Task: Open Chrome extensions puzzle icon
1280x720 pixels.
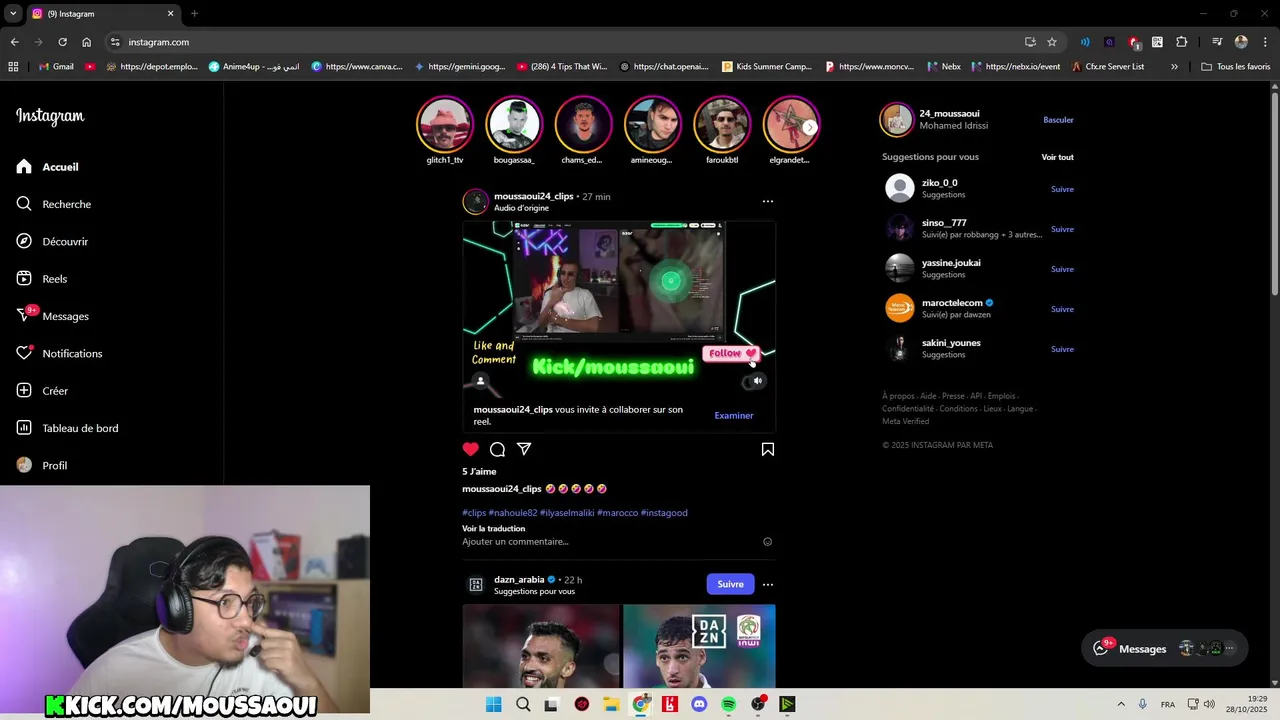Action: 1181,42
